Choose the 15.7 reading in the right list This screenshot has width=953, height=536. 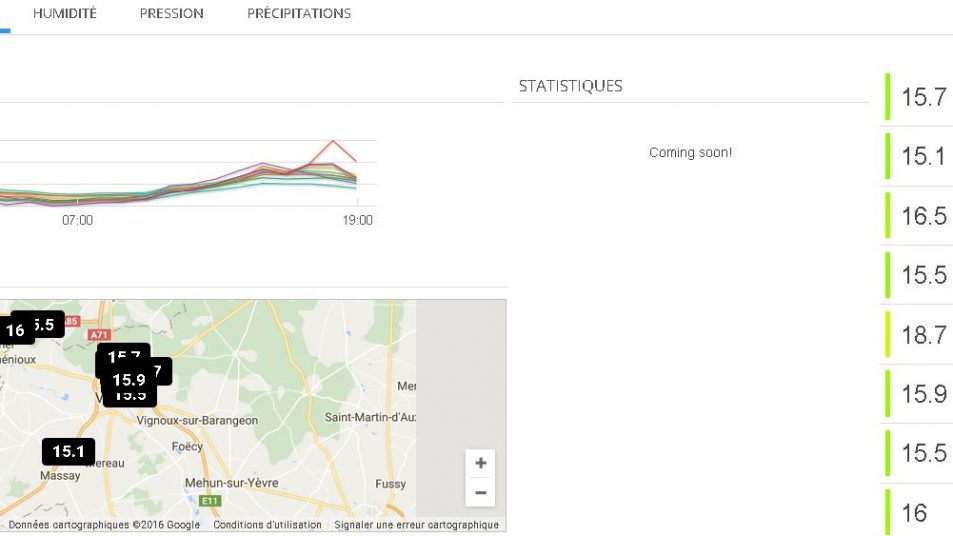point(923,97)
